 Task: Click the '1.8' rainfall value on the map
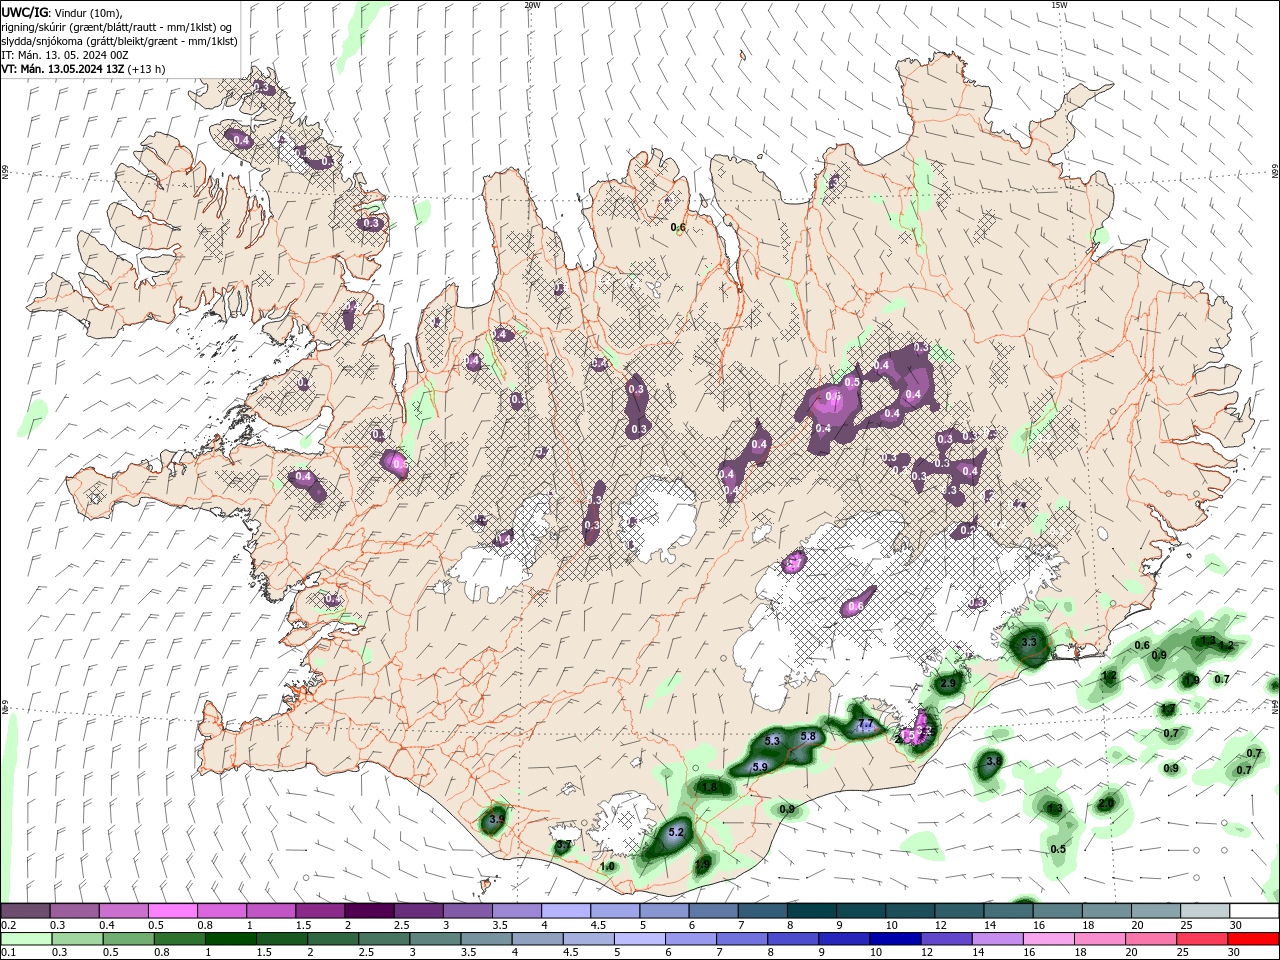[710, 788]
